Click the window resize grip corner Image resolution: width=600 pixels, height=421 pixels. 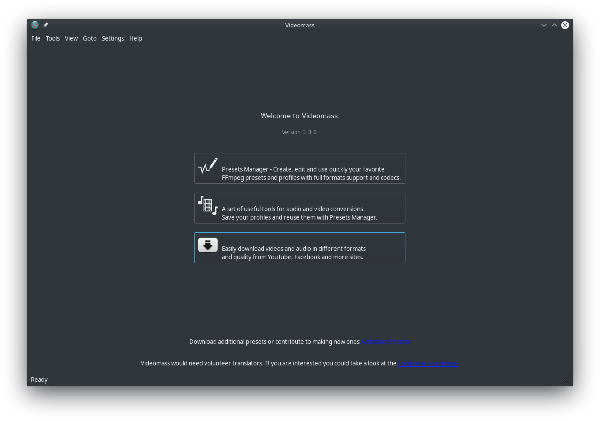pos(566,380)
